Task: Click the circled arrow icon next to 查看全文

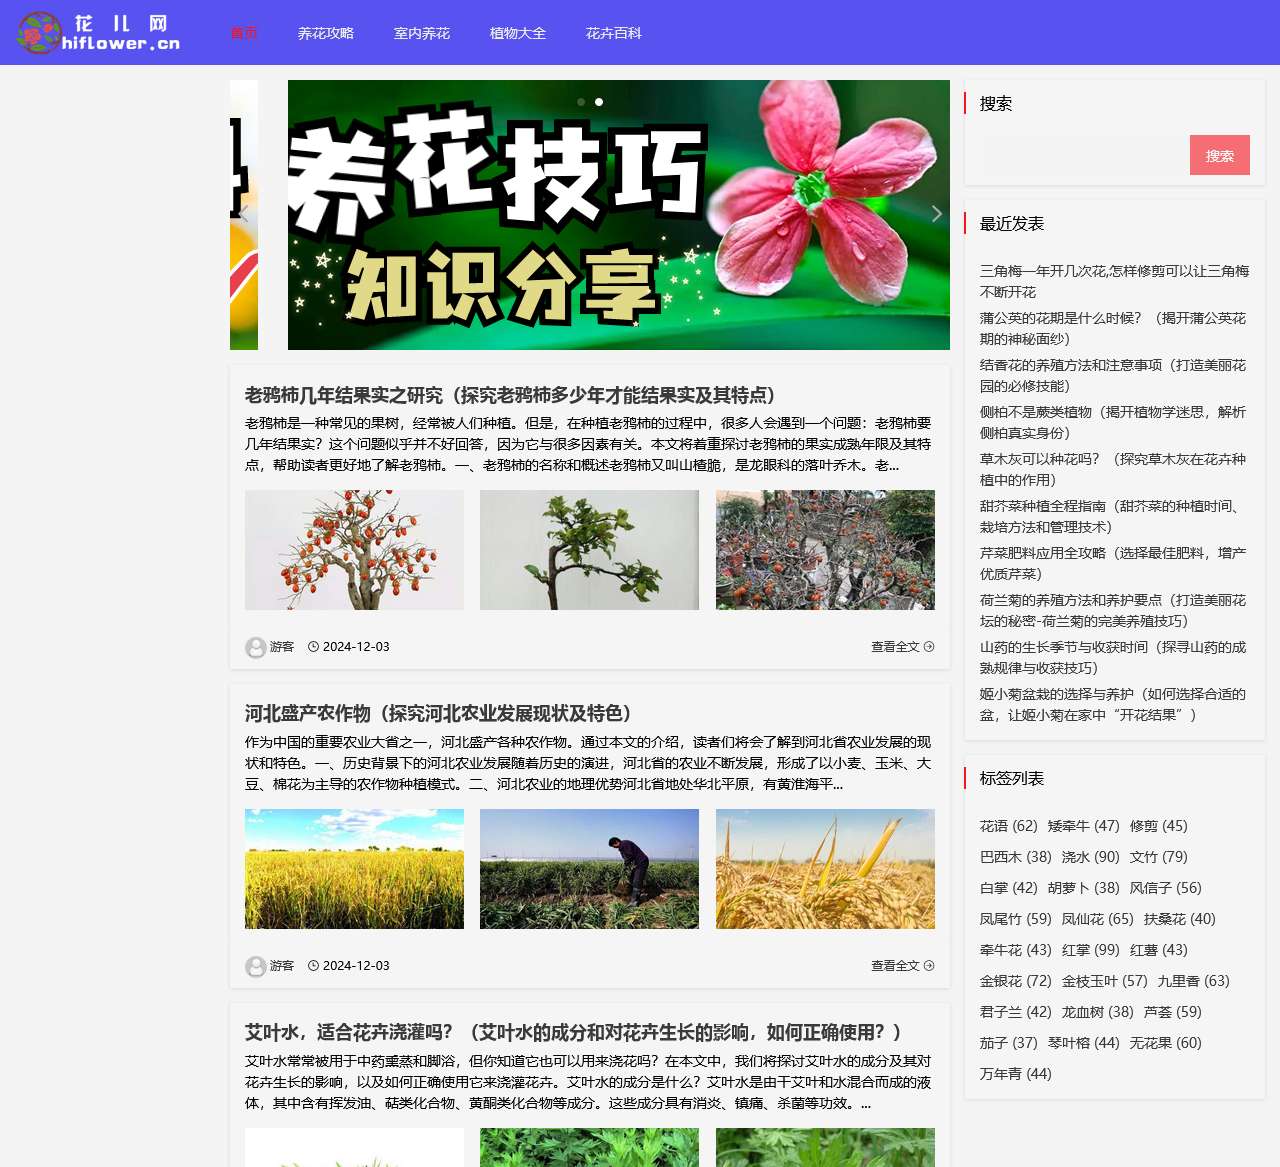Action: 928,647
